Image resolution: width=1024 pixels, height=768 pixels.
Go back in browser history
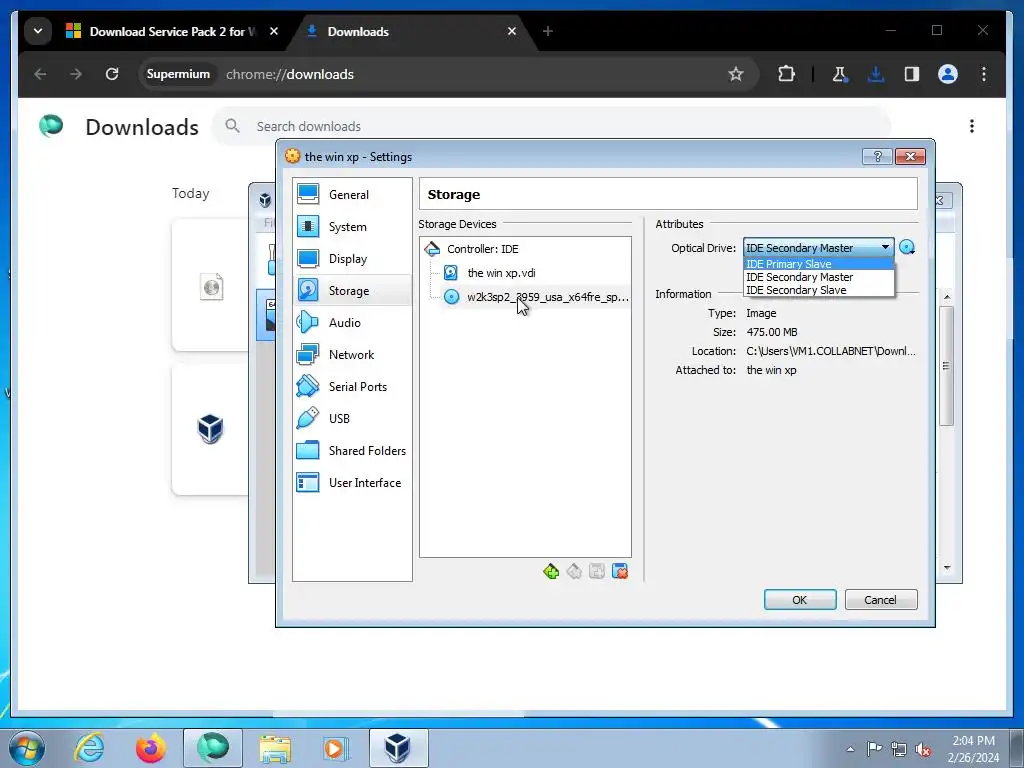click(40, 74)
